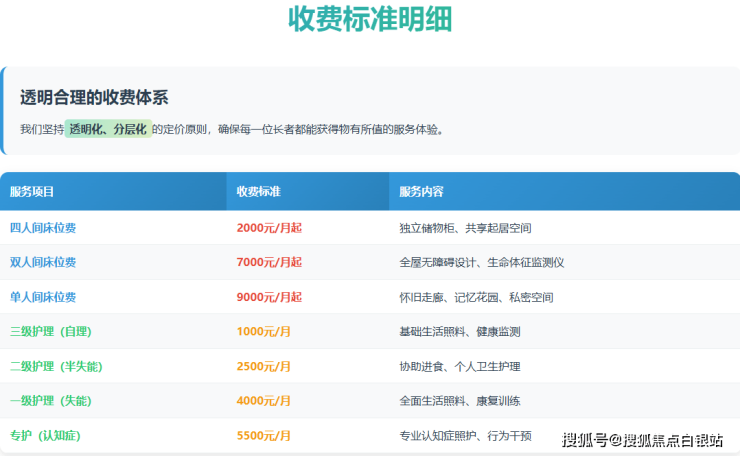Screen dimensions: 740x456
Task: Click the 2000元/月起 price
Action: [x=269, y=228]
